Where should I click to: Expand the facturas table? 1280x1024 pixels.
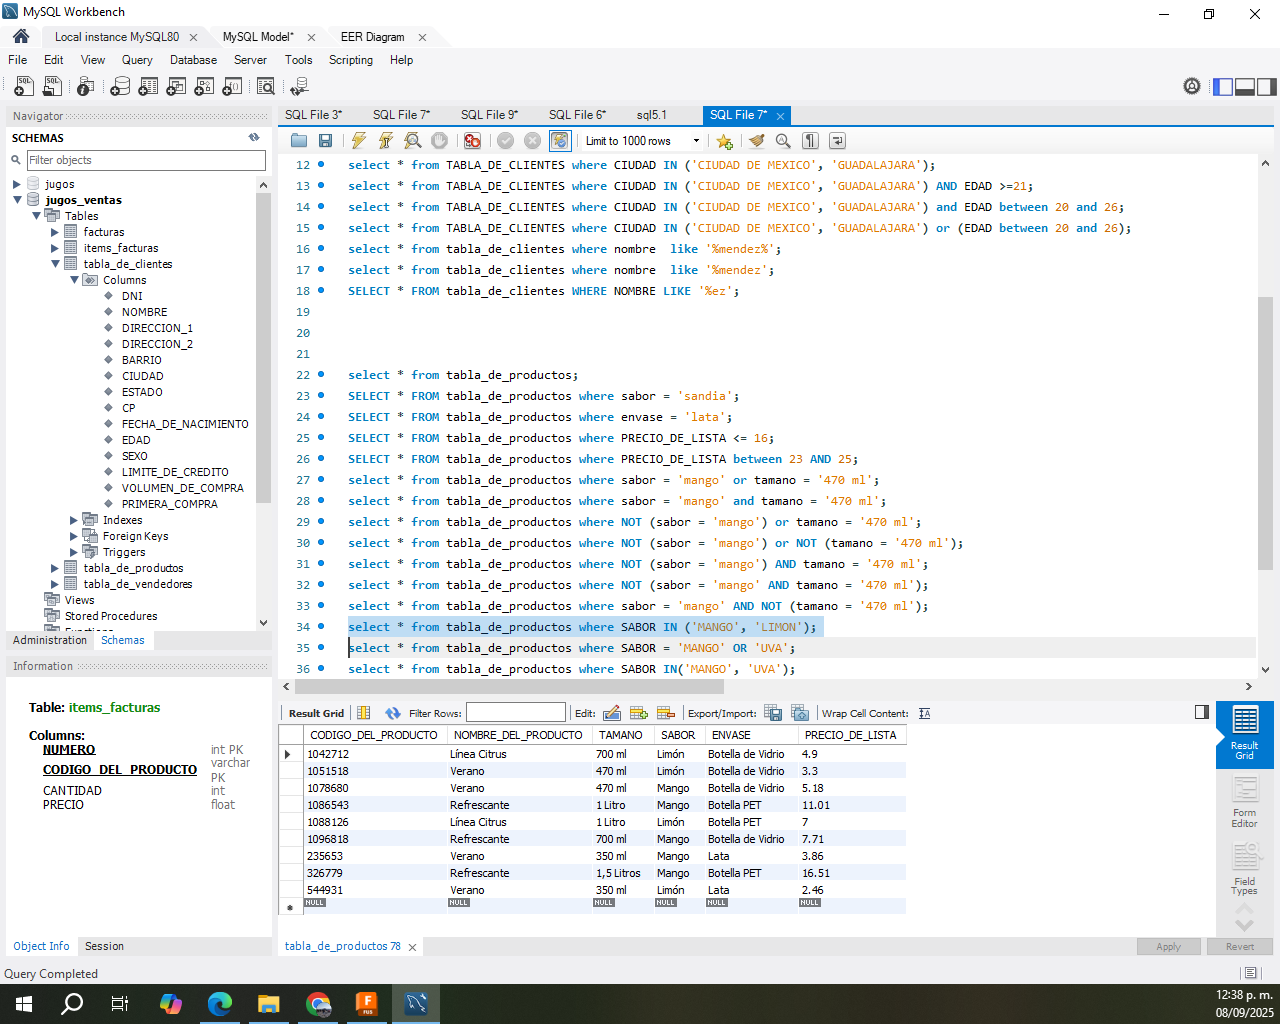coord(55,232)
